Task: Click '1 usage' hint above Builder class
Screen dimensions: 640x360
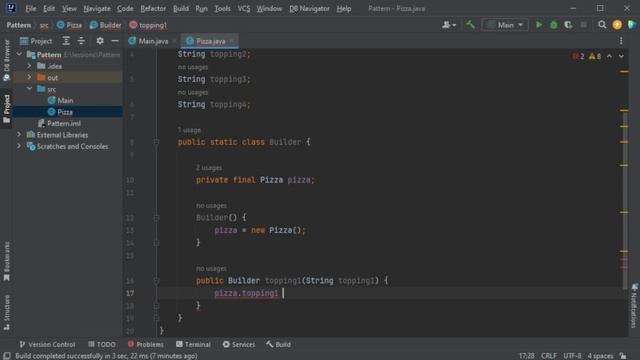Action: 189,130
